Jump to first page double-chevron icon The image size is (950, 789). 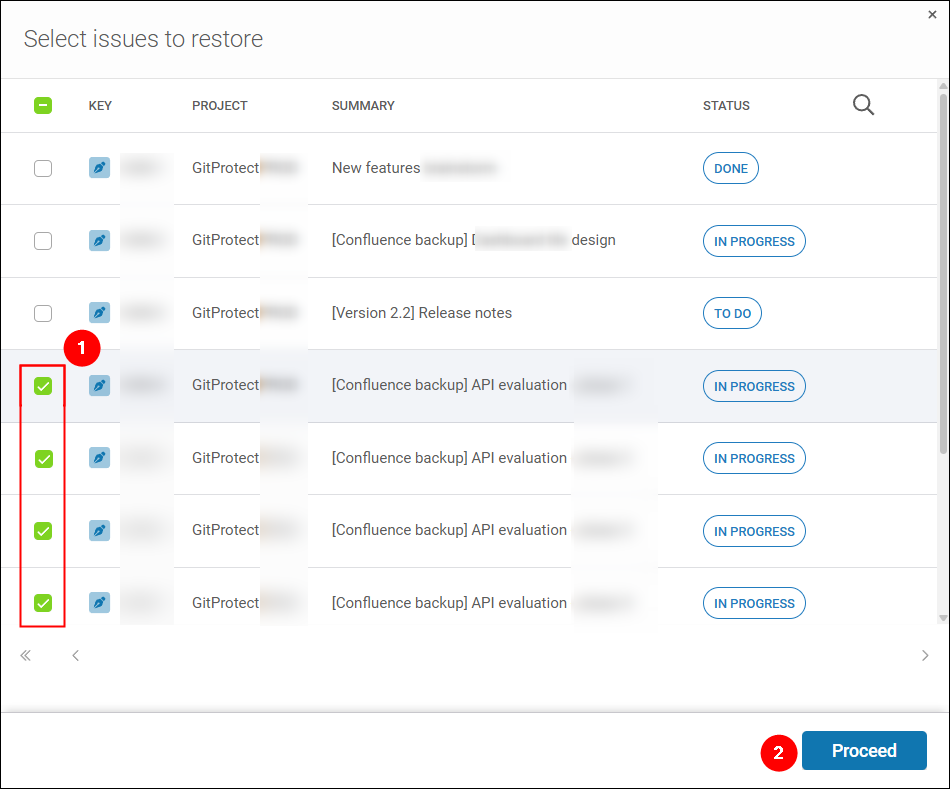pyautogui.click(x=25, y=655)
